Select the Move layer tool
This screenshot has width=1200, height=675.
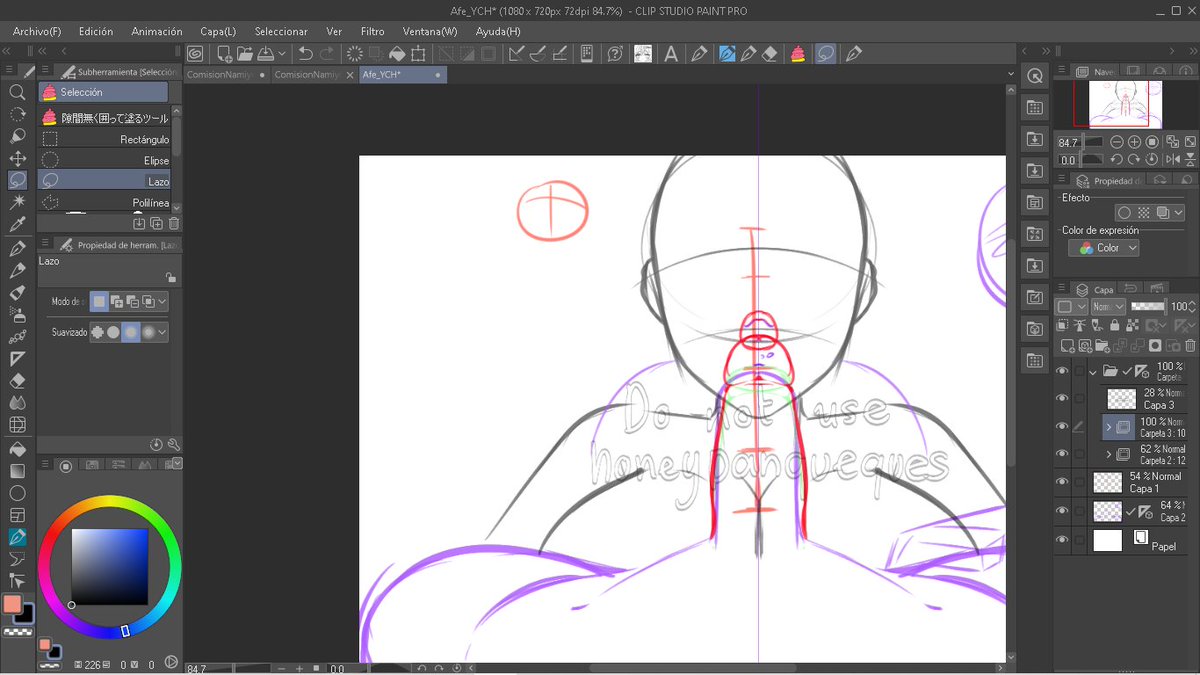17,158
